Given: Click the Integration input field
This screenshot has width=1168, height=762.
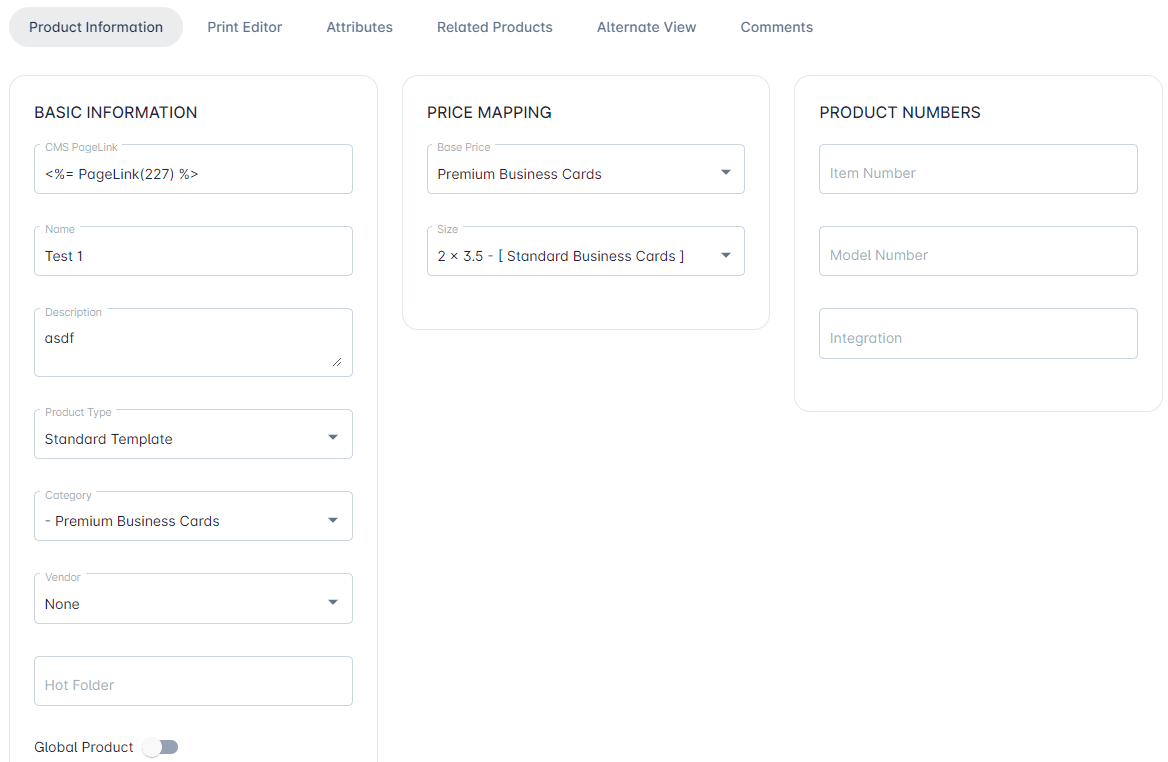Looking at the screenshot, I should tap(977, 337).
